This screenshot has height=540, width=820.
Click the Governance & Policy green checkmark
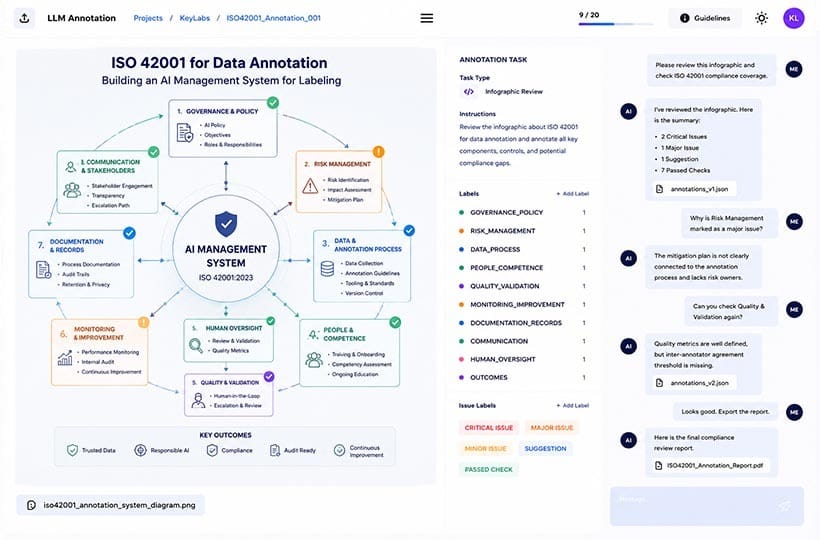tap(273, 103)
